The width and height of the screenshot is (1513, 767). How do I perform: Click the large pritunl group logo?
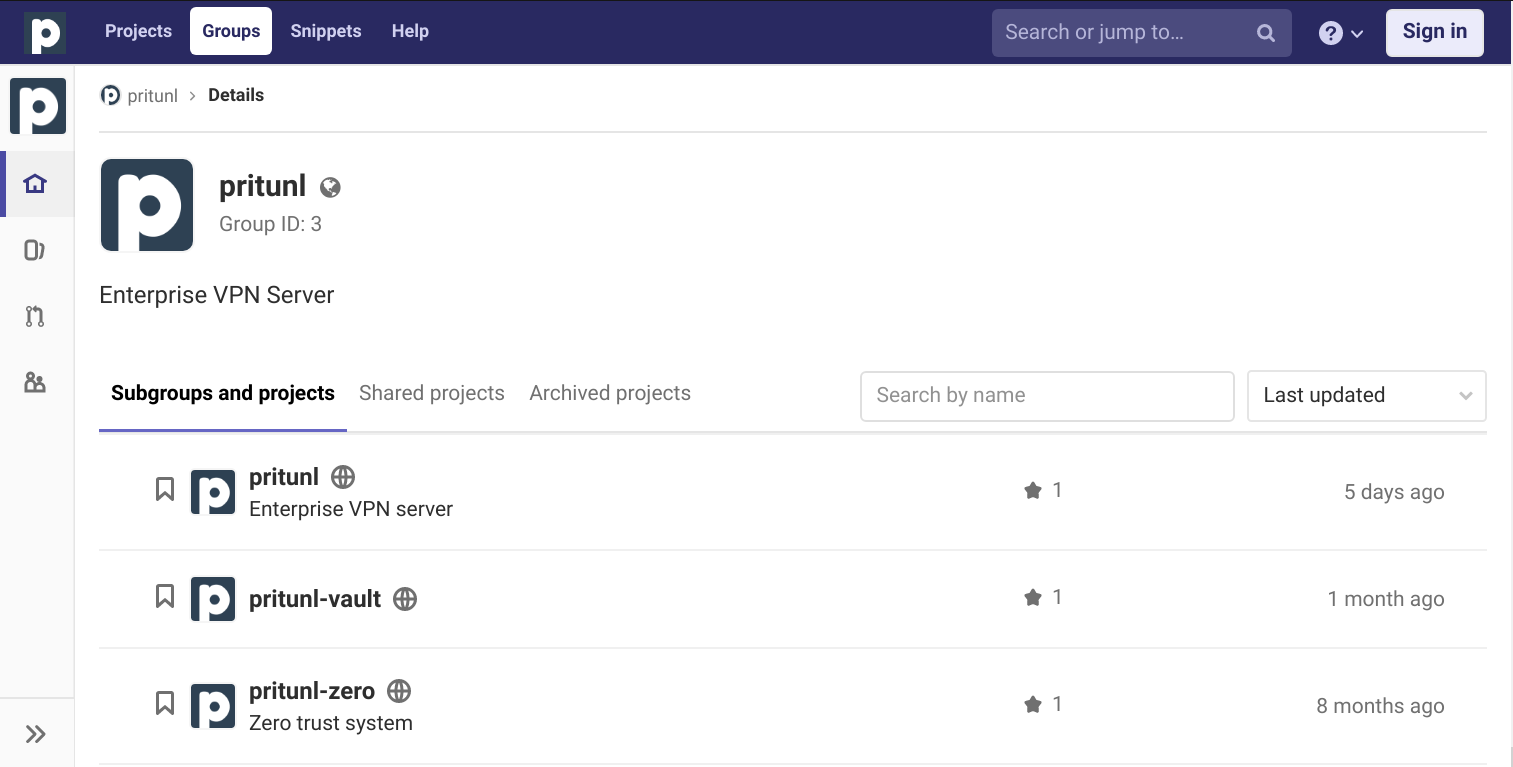click(147, 205)
